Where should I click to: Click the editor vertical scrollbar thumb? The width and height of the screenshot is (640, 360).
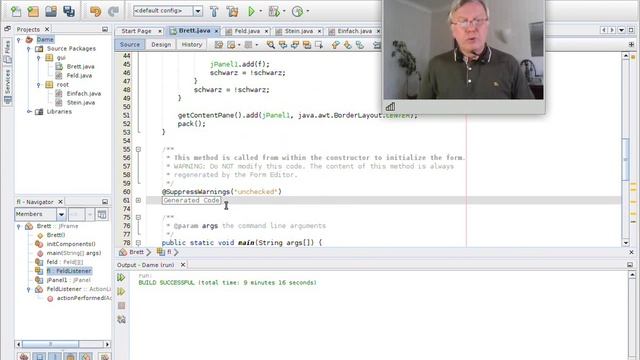pyautogui.click(x=626, y=159)
